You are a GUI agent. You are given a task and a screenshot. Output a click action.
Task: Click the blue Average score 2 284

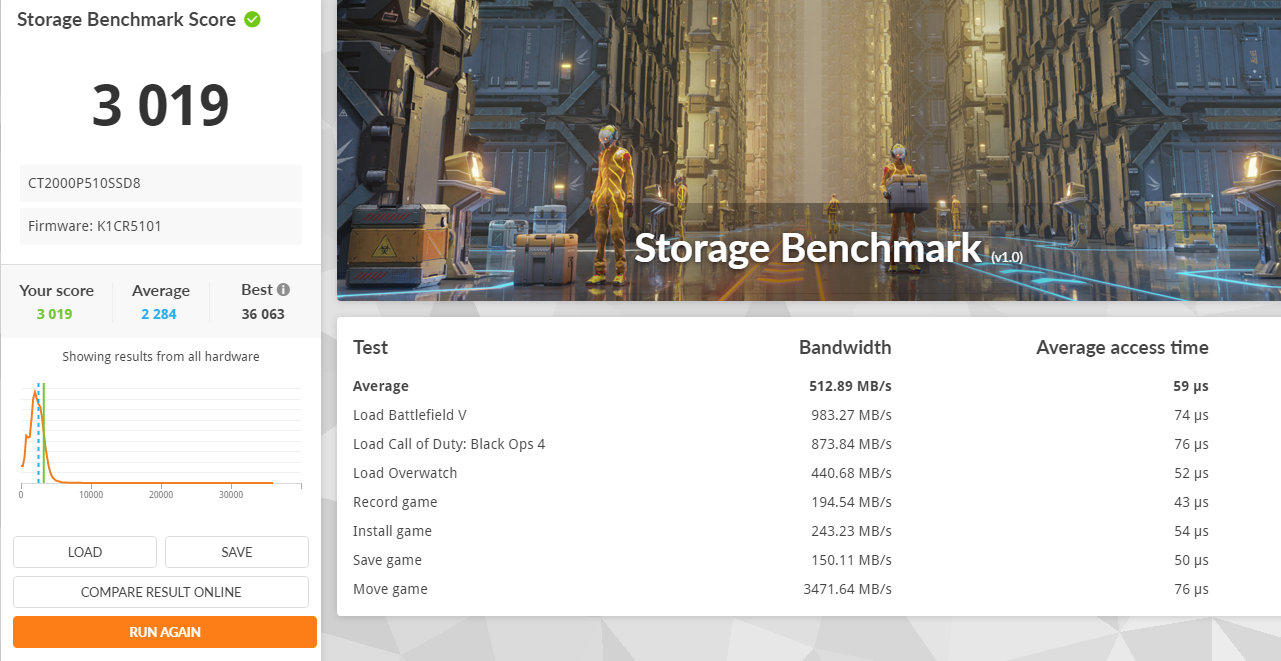click(x=159, y=314)
